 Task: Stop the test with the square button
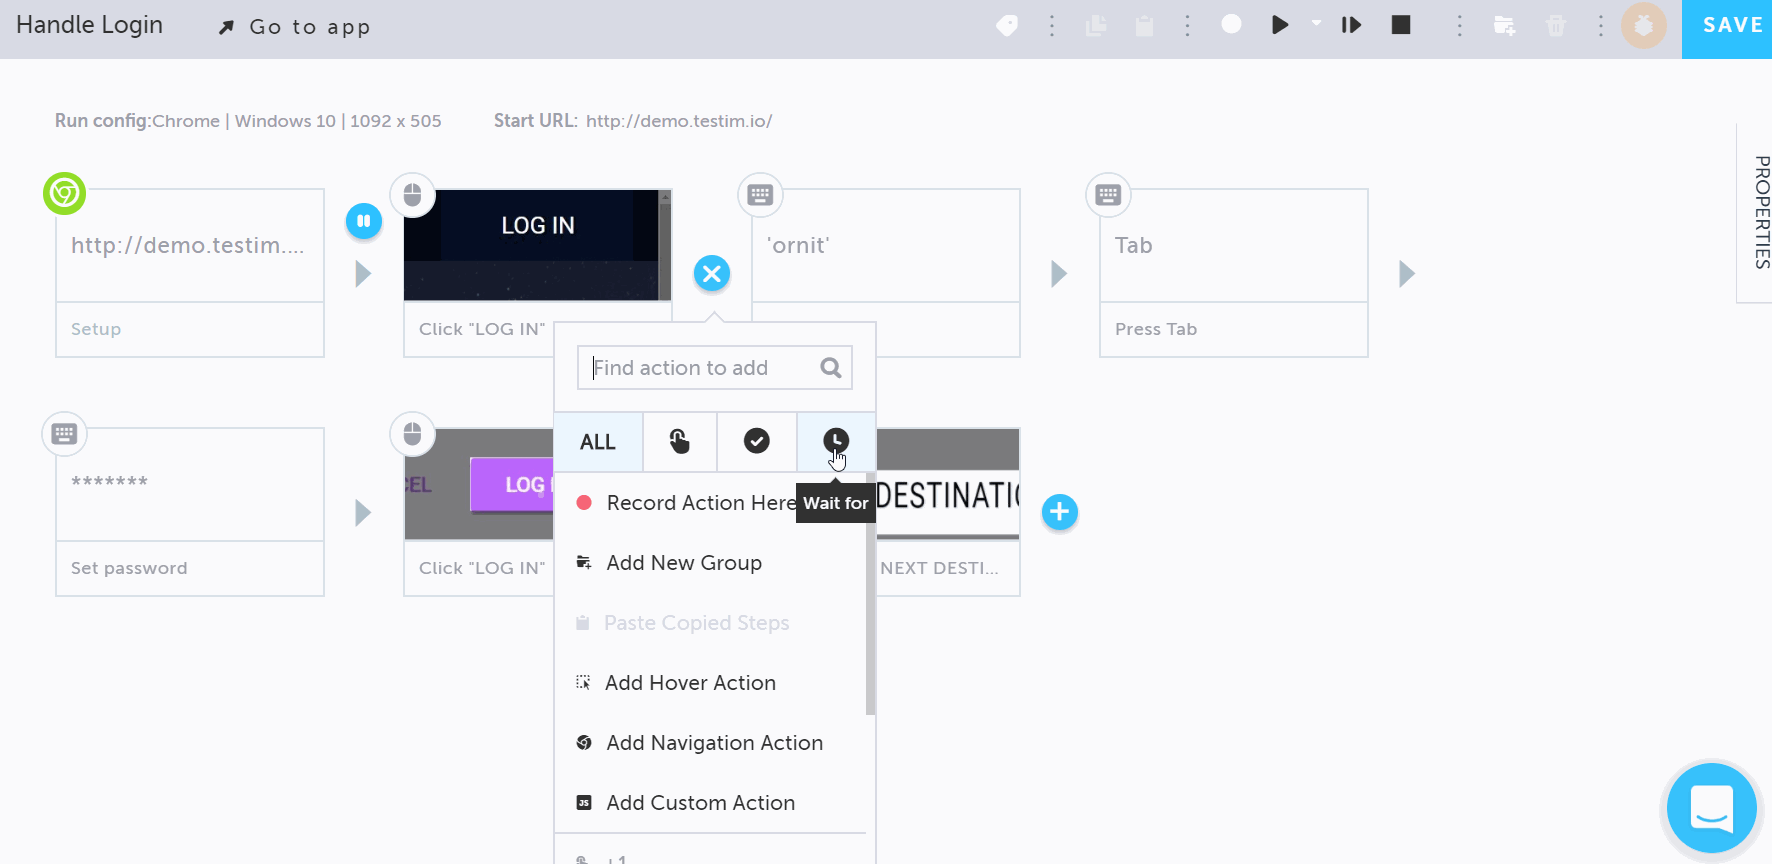[1401, 25]
